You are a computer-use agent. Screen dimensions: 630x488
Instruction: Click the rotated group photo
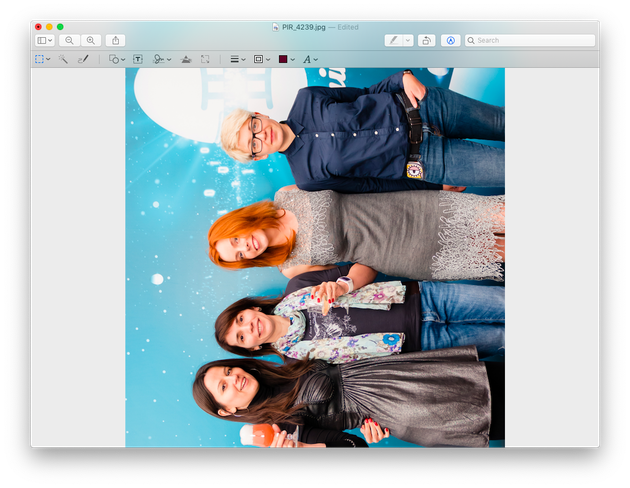tap(315, 257)
